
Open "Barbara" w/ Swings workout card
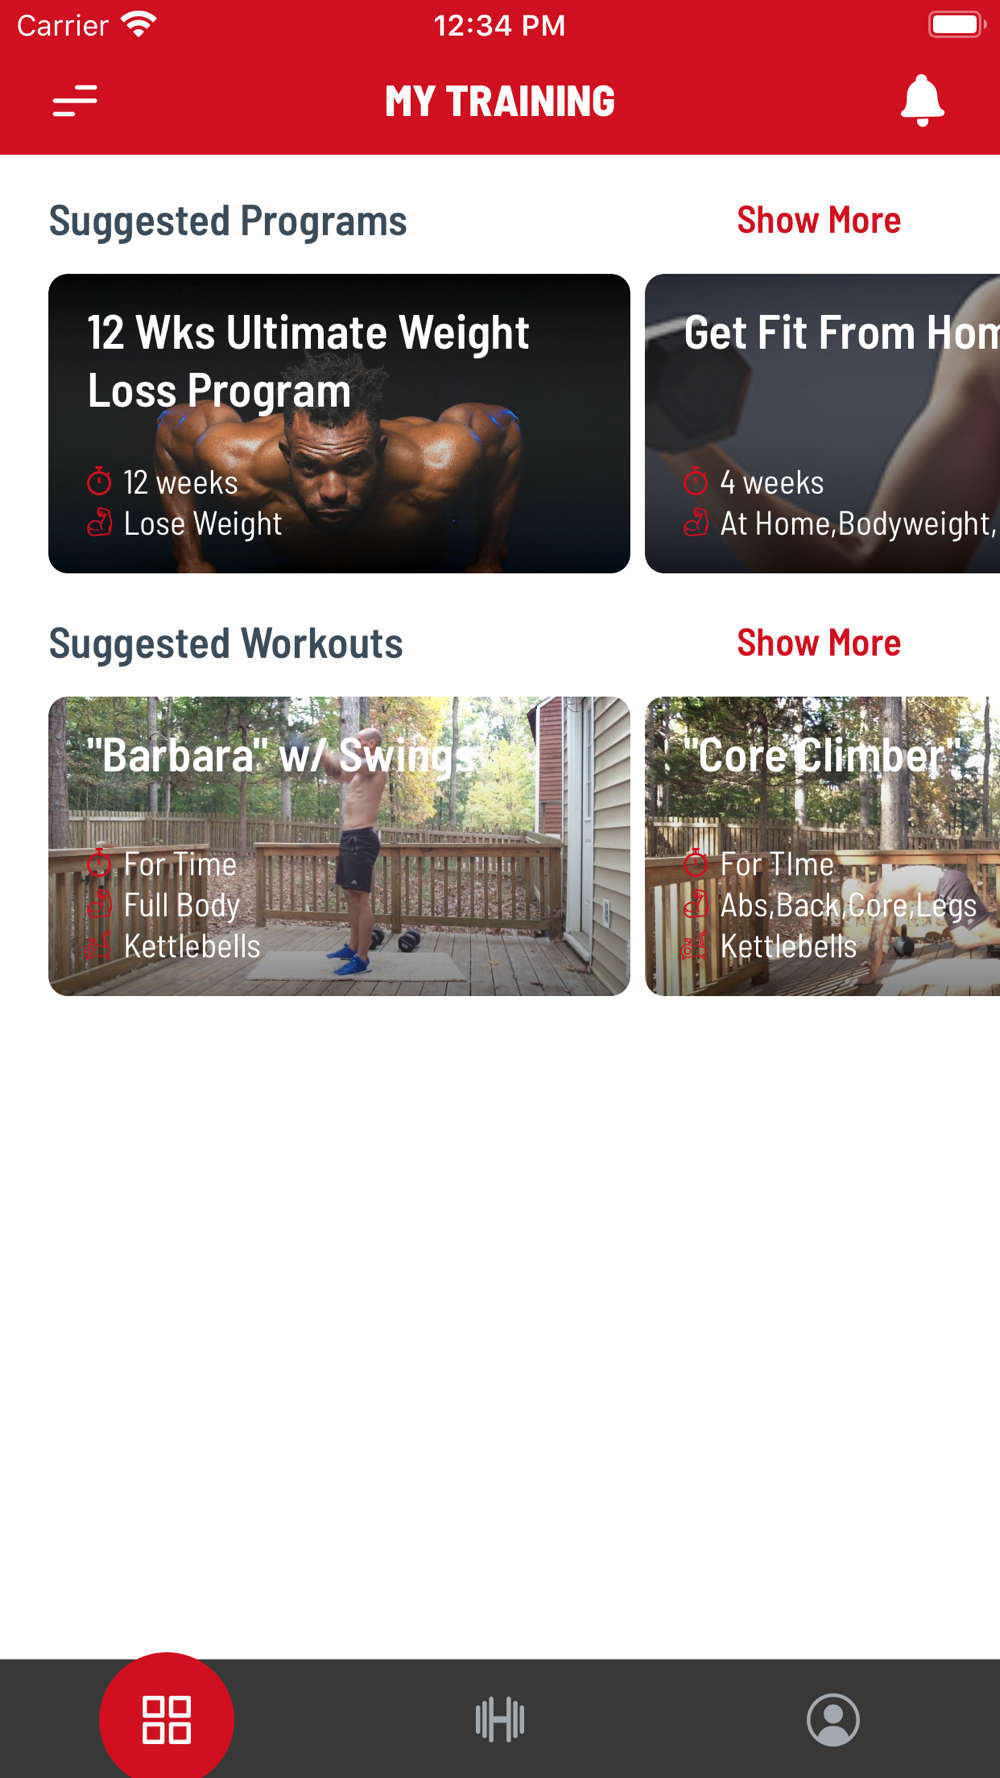[339, 846]
